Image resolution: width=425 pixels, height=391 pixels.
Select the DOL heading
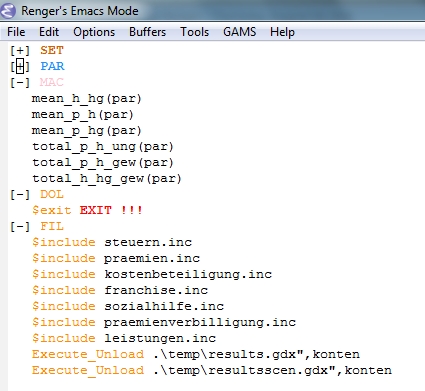point(52,194)
